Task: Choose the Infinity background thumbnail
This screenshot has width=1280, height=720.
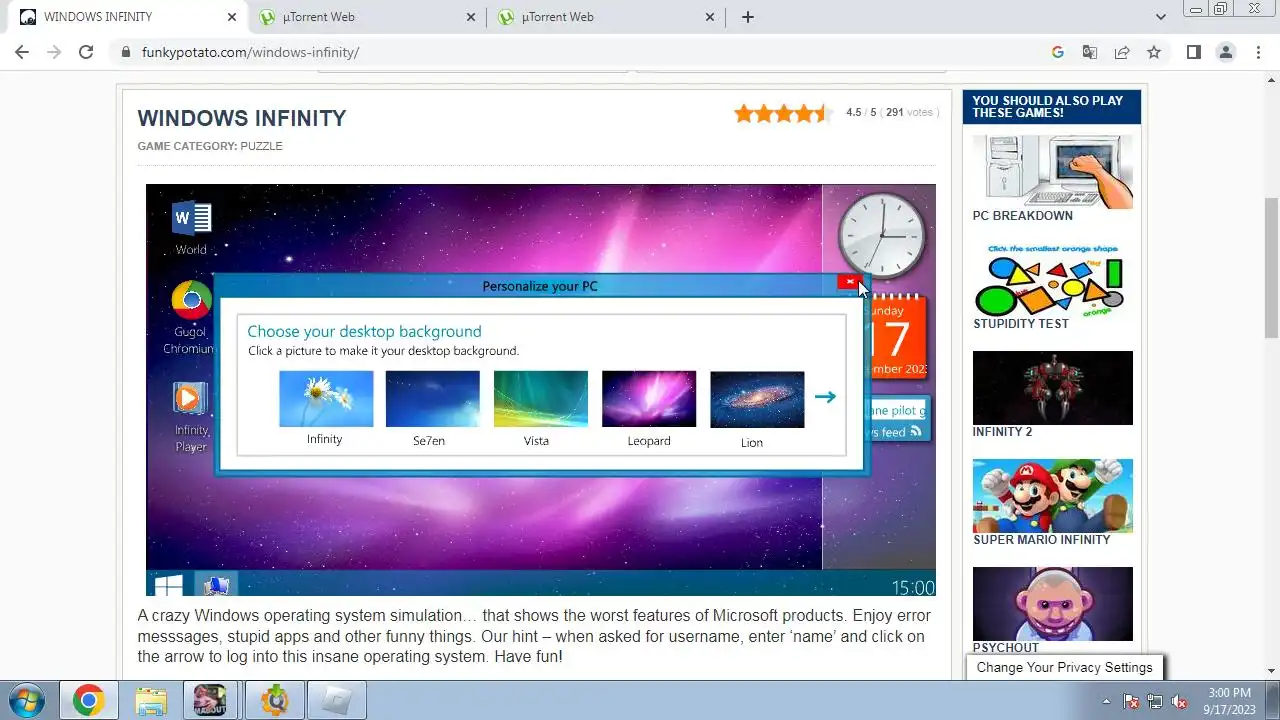Action: (x=325, y=398)
